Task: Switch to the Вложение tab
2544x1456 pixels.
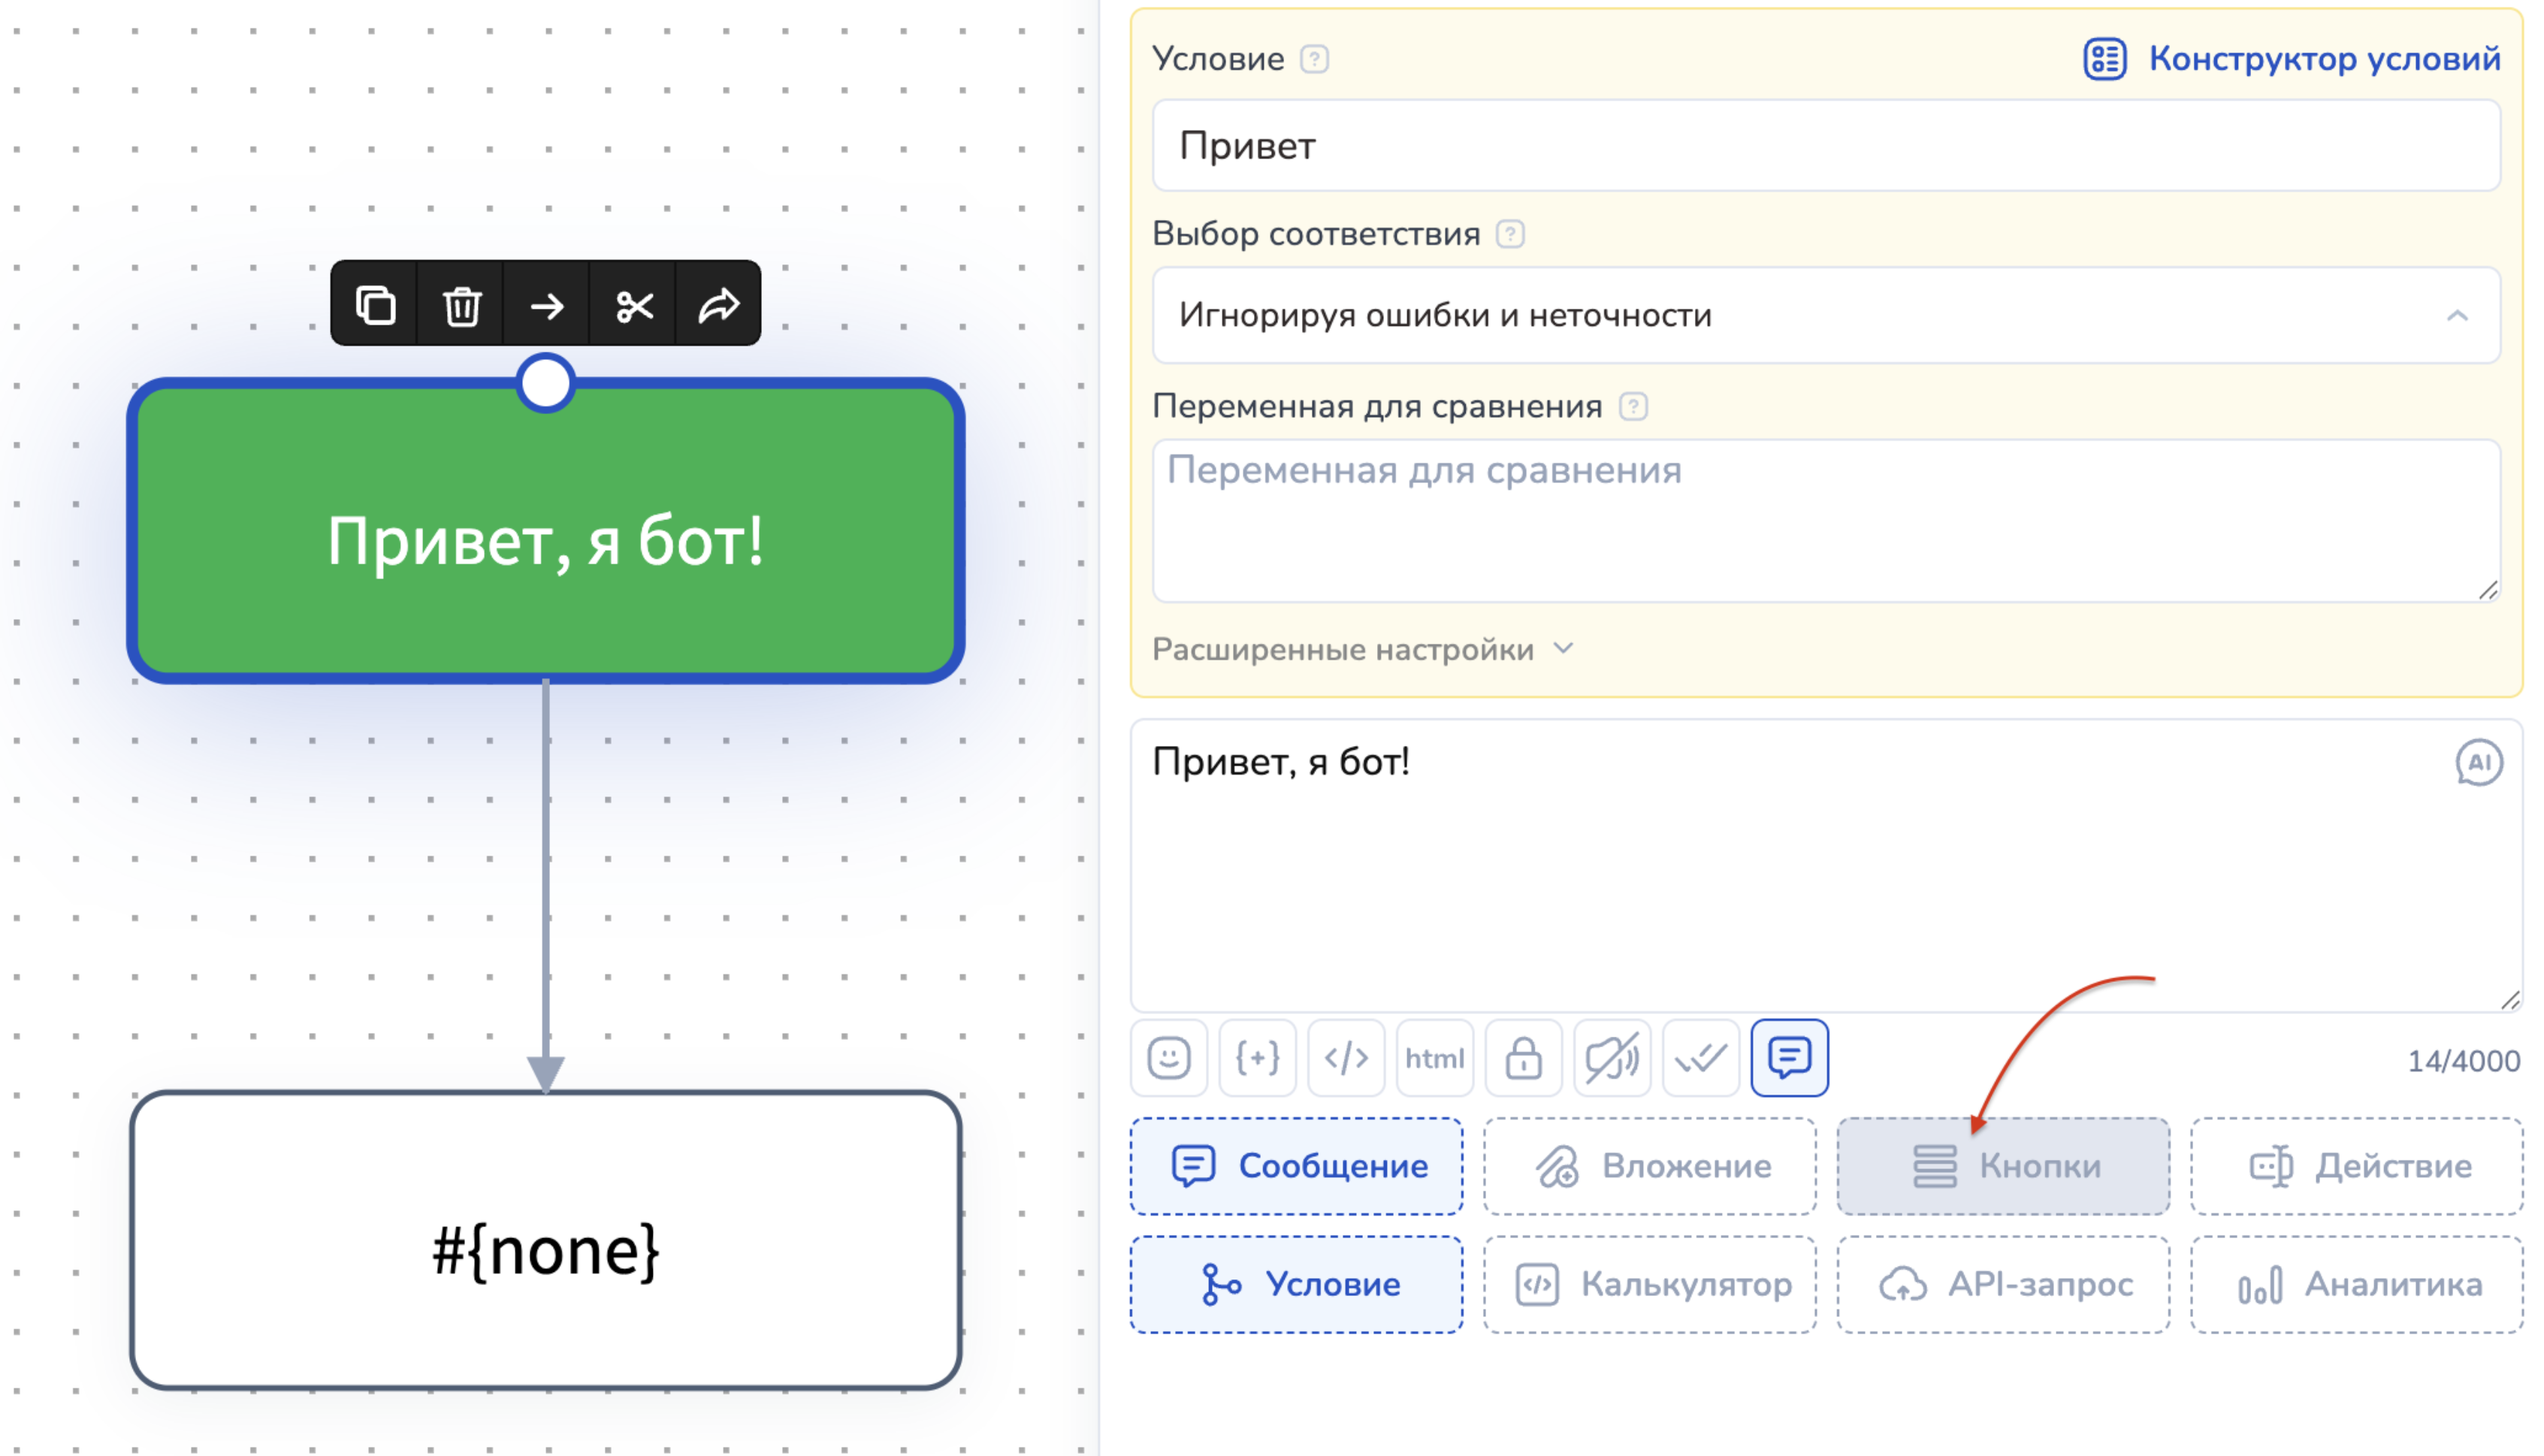Action: click(1650, 1166)
